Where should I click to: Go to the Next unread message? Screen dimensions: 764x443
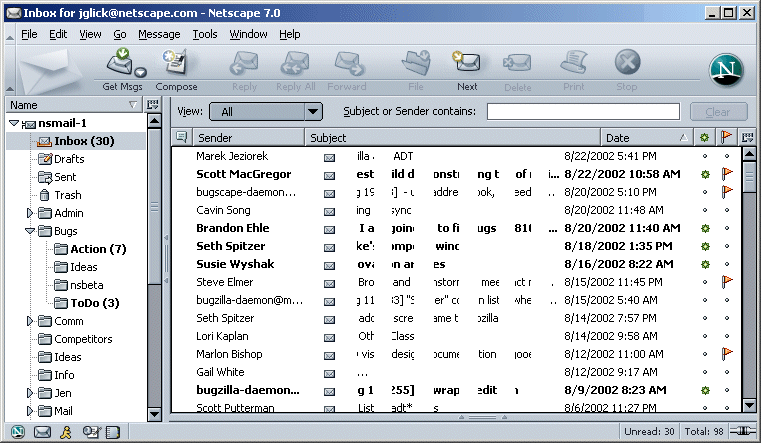click(467, 65)
